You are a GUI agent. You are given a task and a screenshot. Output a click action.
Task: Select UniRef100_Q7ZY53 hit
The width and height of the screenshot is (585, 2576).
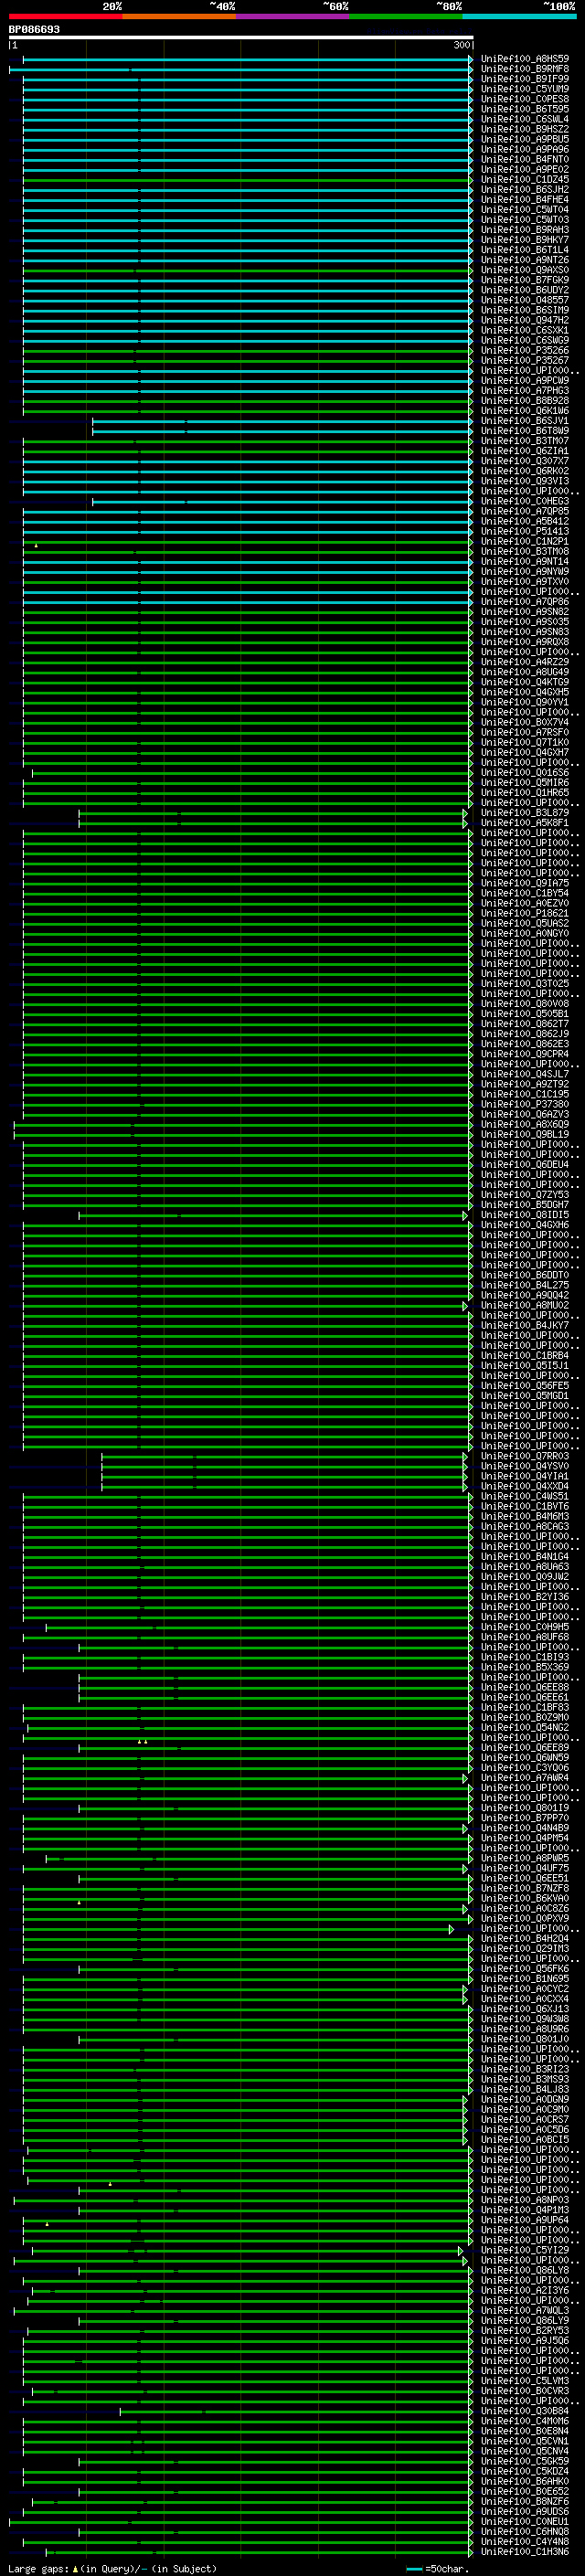coord(525,1194)
